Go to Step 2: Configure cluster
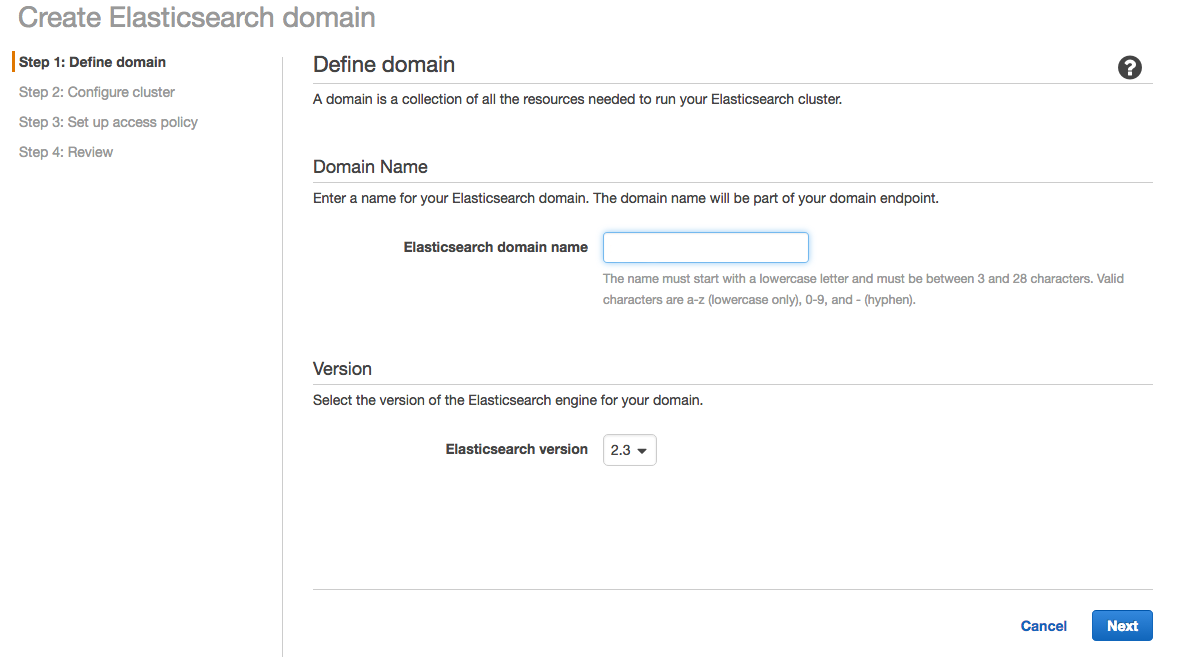Image resolution: width=1179 pixels, height=657 pixels. point(97,92)
